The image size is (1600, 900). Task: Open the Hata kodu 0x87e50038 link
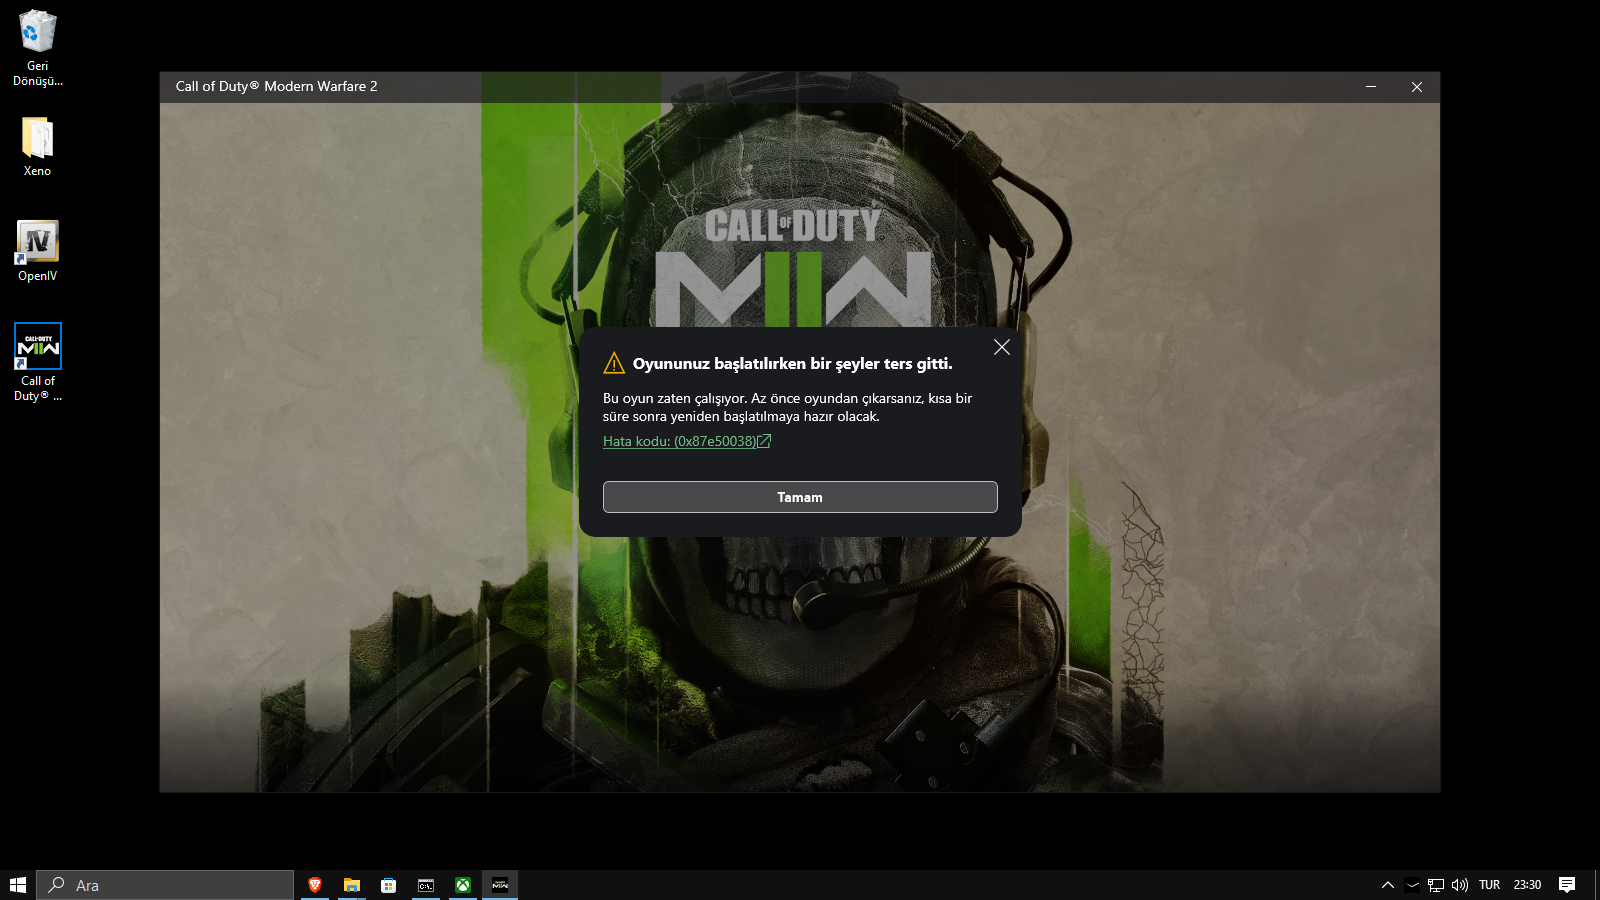(x=686, y=441)
